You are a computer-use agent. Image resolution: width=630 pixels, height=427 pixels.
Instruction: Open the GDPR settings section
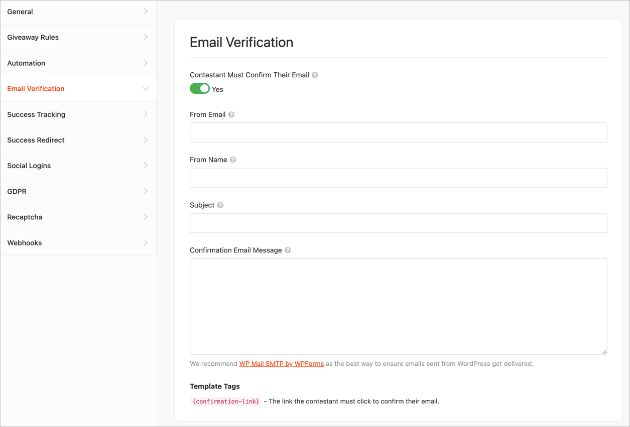click(17, 191)
